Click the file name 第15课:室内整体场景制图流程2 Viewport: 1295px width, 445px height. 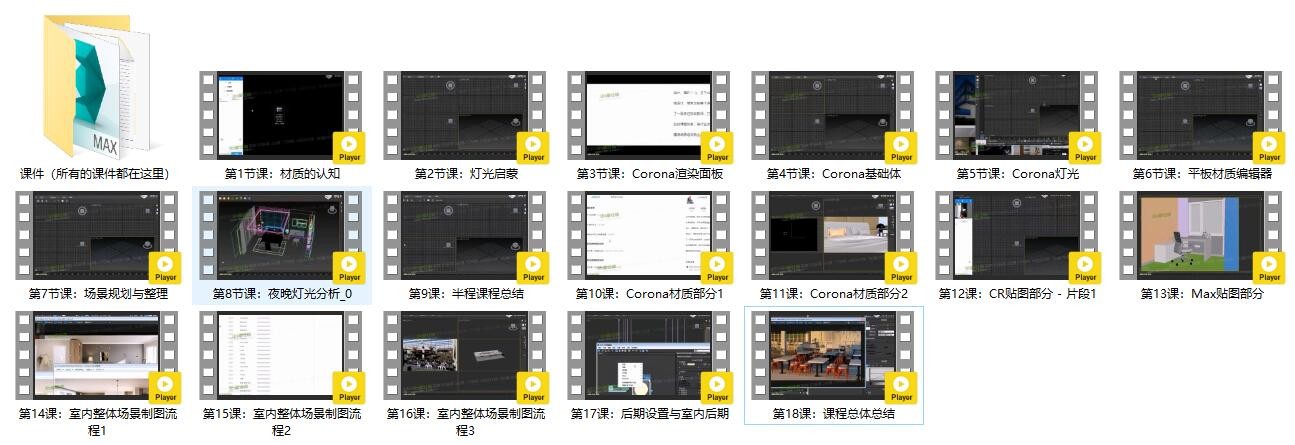pos(281,422)
